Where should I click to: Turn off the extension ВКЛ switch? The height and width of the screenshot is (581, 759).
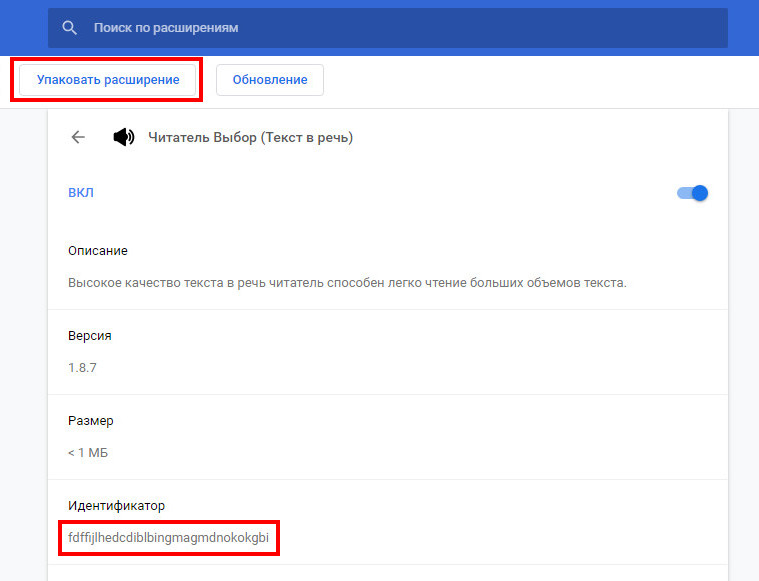(x=692, y=193)
